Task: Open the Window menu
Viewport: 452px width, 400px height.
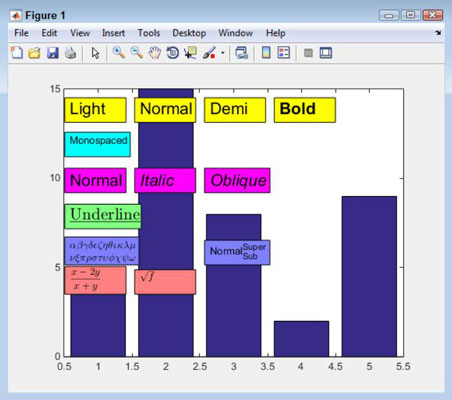Action: point(236,33)
